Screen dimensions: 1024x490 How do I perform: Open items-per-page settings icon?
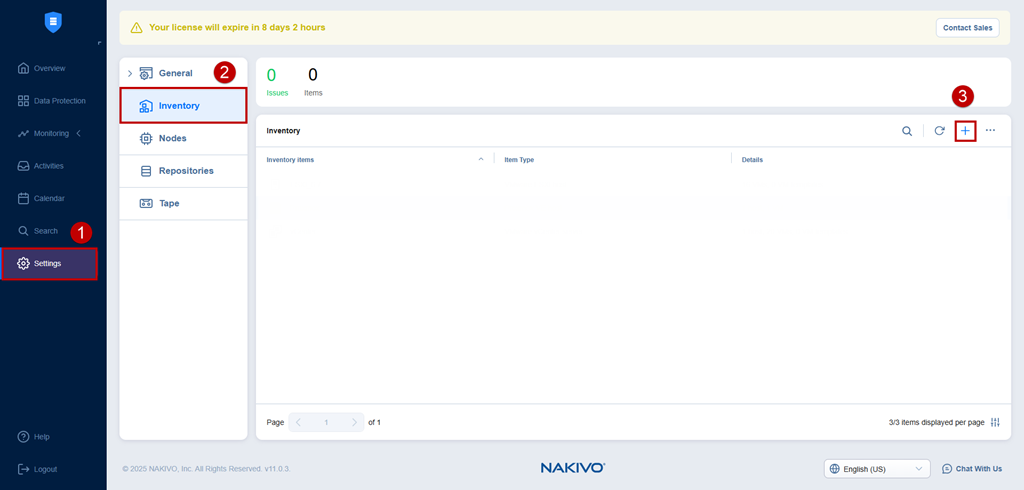[995, 422]
